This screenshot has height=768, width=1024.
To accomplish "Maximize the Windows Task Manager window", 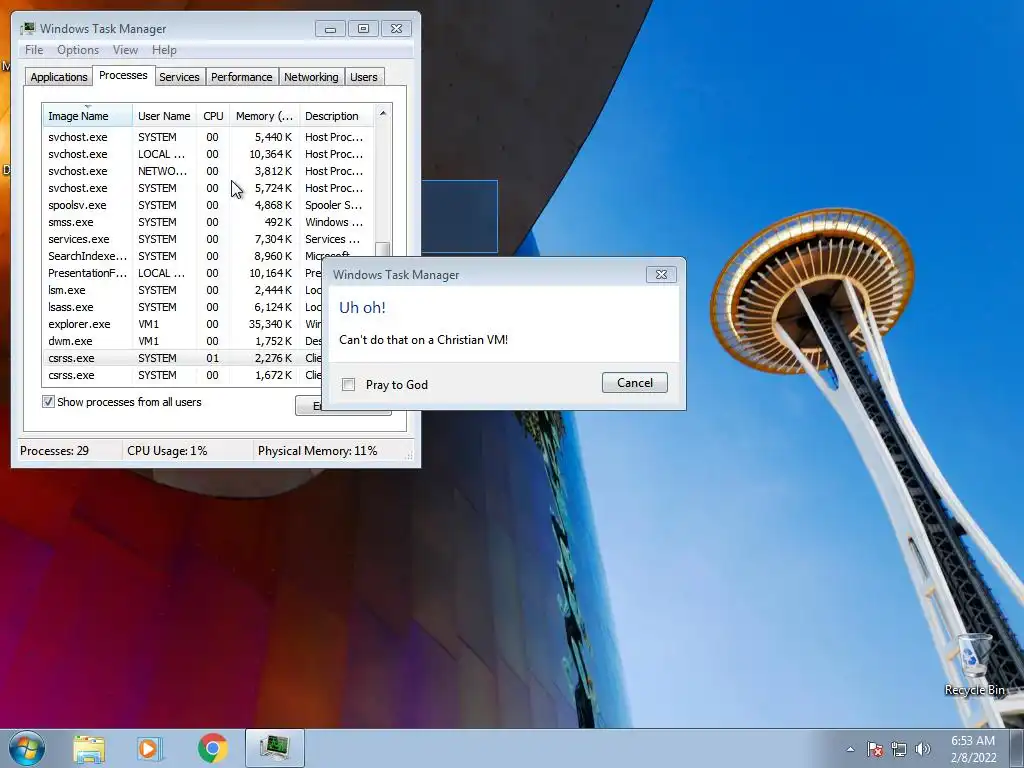I will (363, 29).
